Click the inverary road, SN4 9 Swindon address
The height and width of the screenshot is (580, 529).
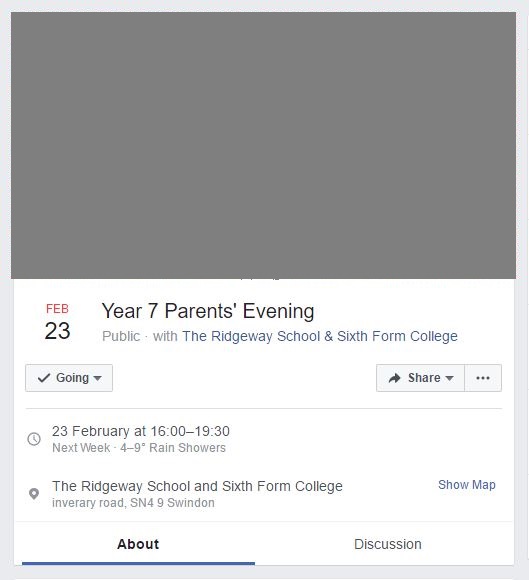(x=133, y=503)
